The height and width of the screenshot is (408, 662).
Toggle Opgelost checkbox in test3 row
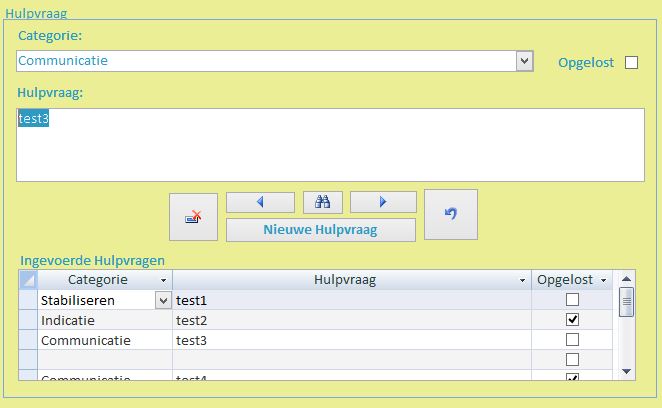(x=572, y=340)
